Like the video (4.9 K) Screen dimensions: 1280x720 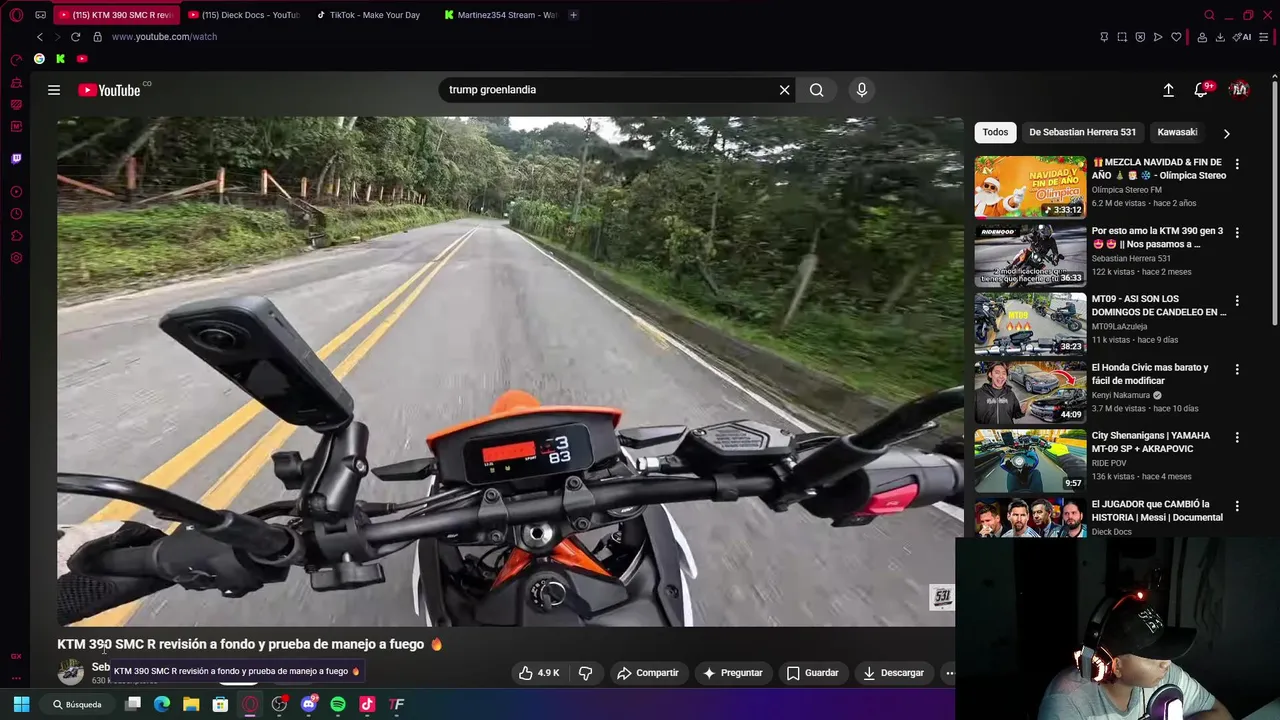click(539, 673)
